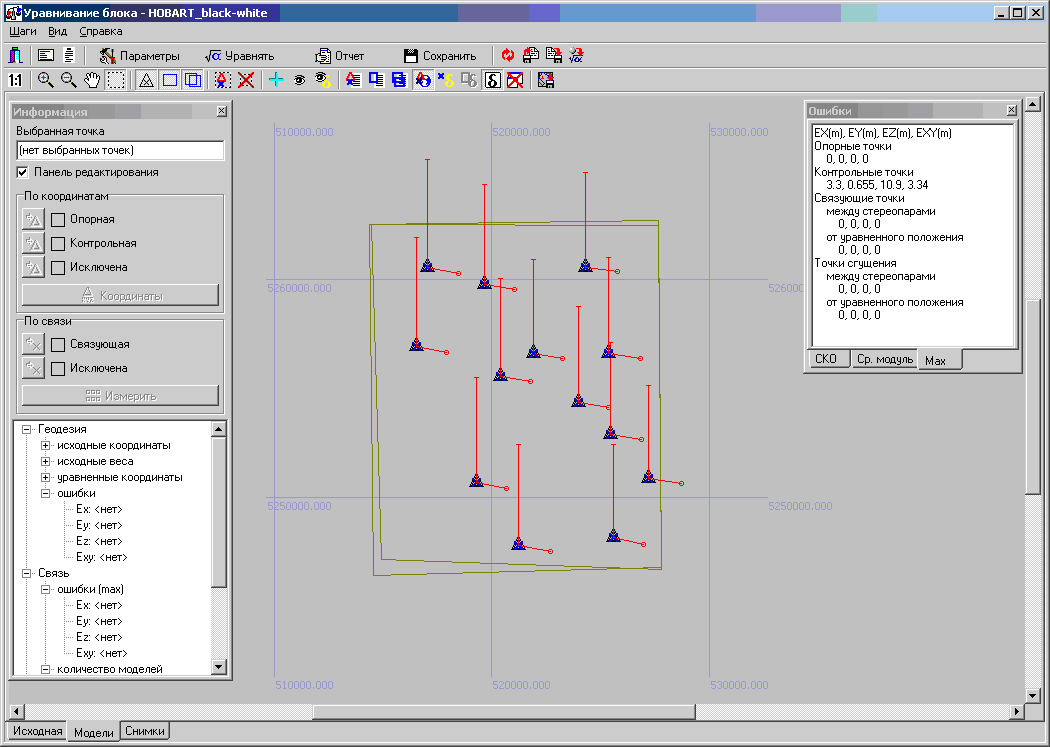
Task: Expand the уравненные координаты tree node
Action: [x=45, y=477]
